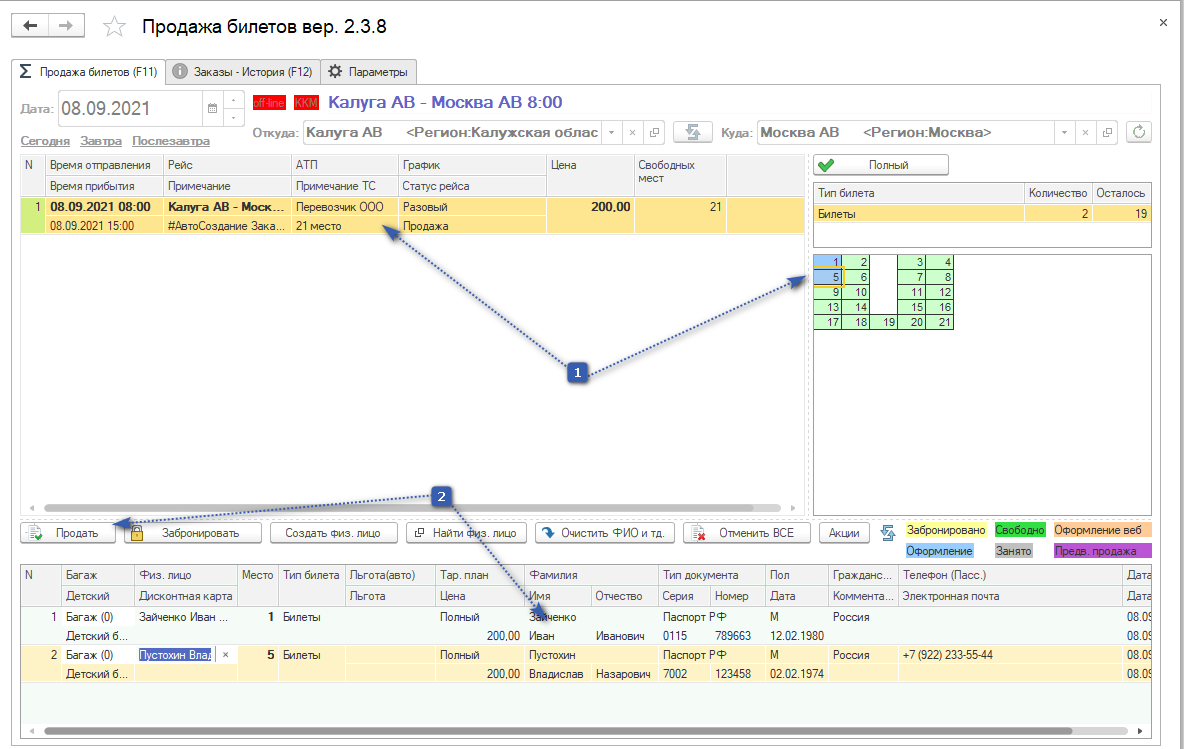Open the calendar picker for the date field

coord(211,108)
